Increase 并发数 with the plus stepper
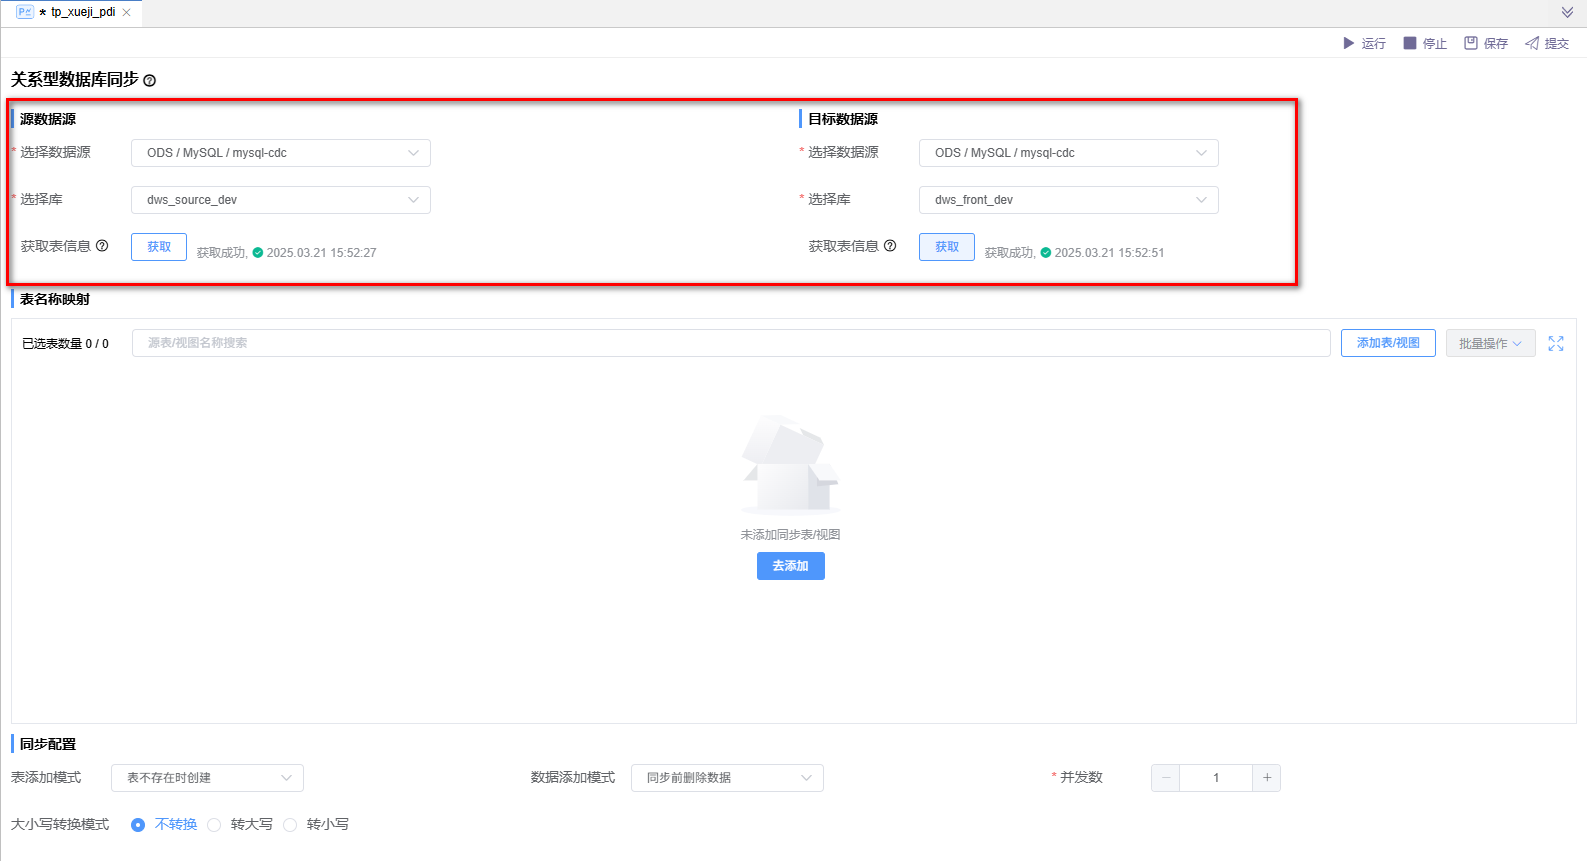 tap(1267, 778)
